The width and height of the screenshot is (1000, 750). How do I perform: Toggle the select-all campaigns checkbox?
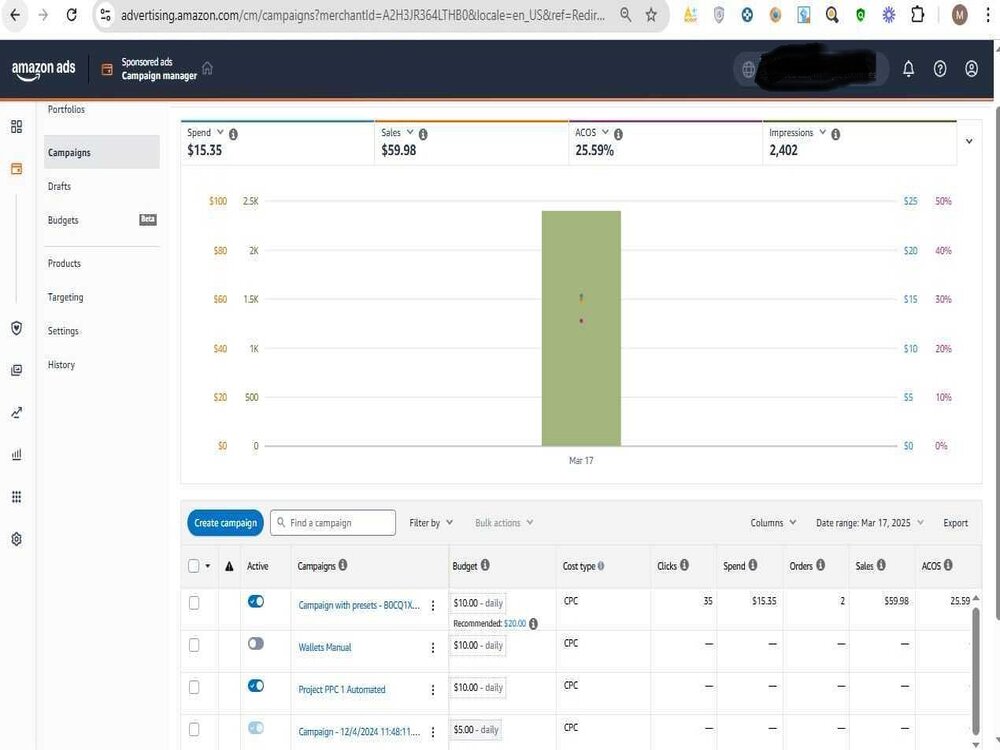(x=194, y=566)
